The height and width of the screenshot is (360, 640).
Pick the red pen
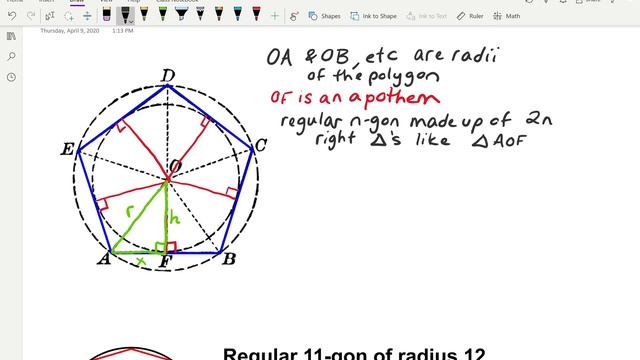click(256, 14)
